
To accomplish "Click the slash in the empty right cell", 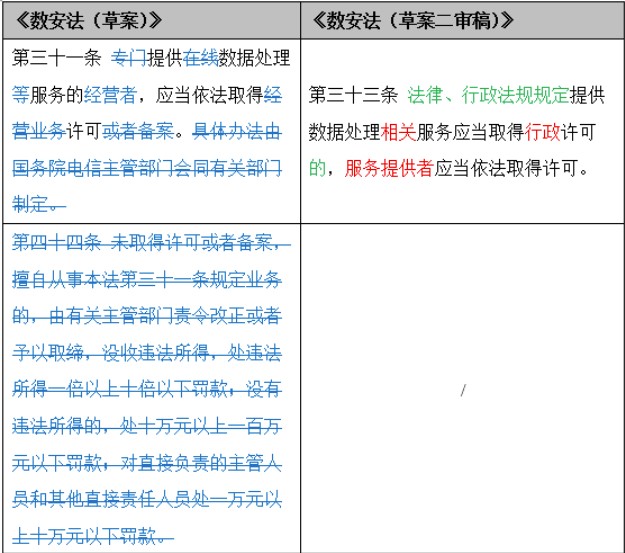I will point(462,390).
